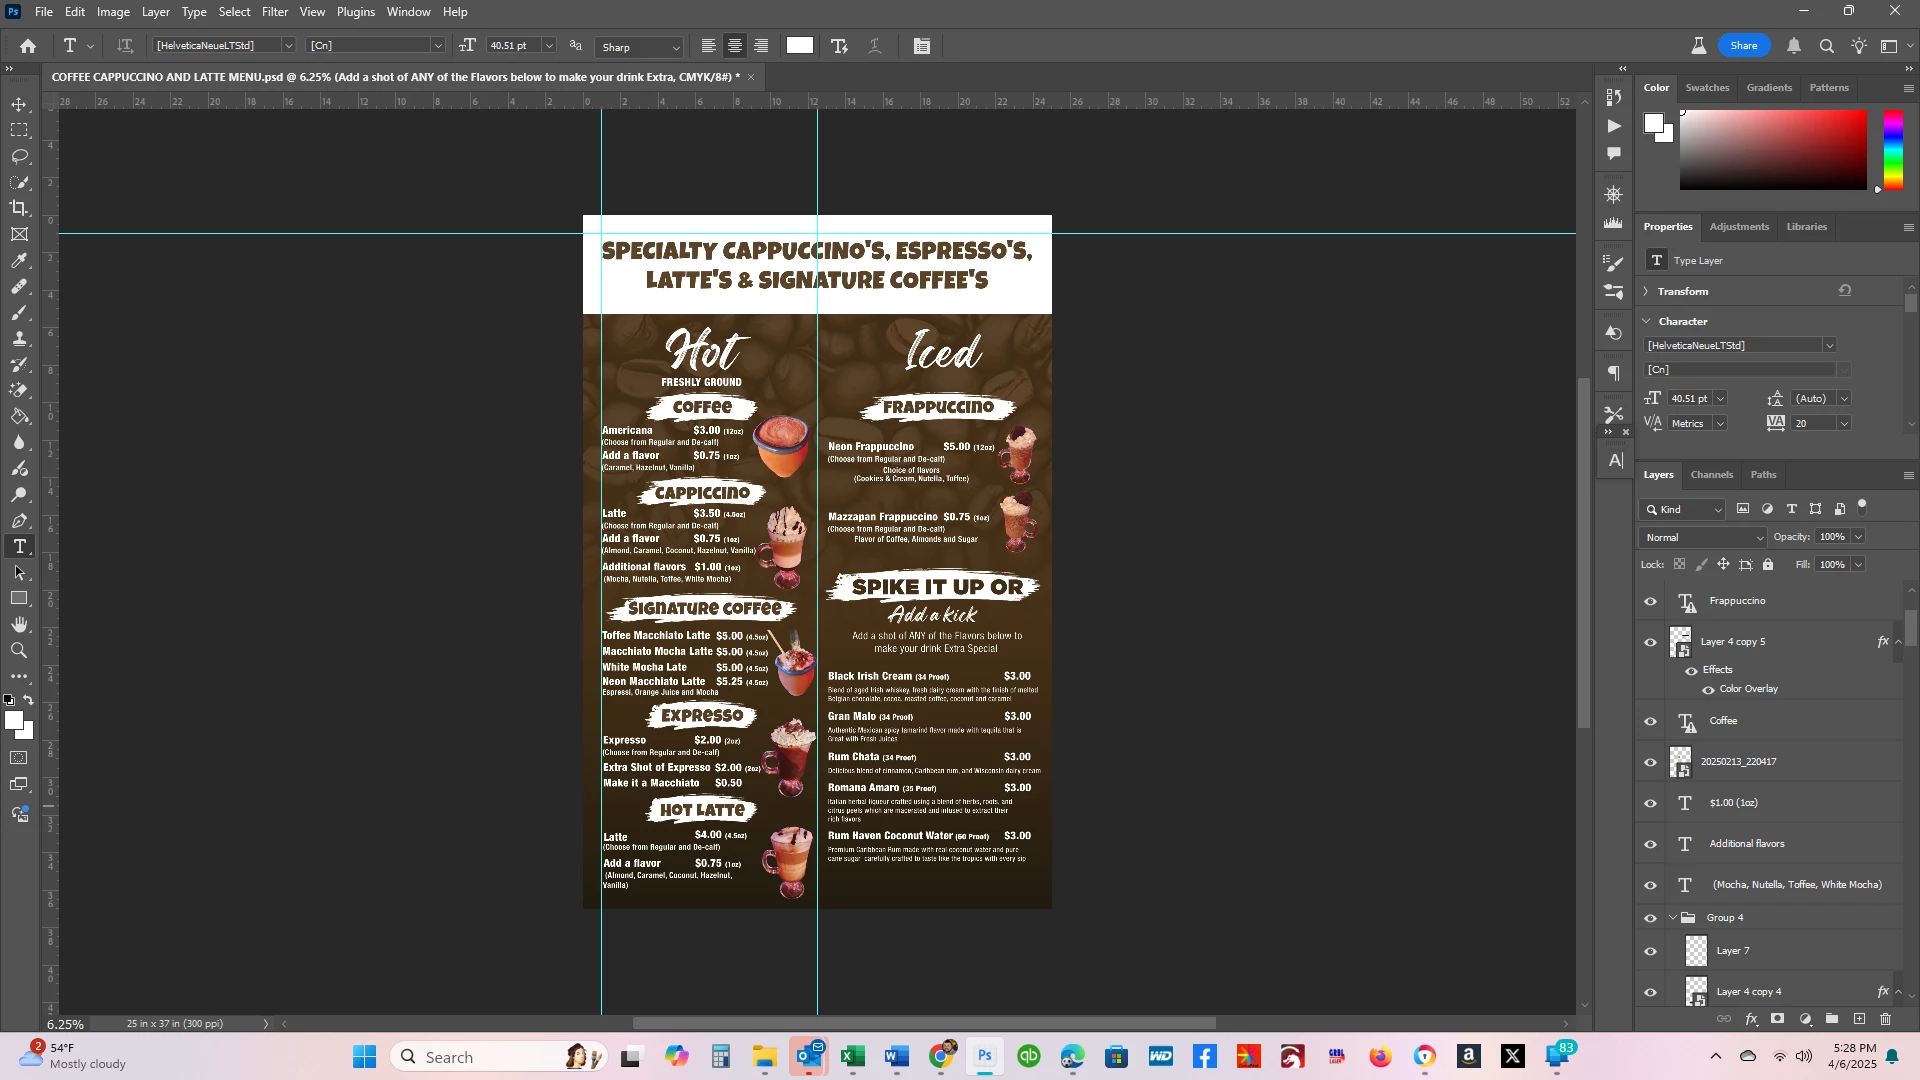Toggle visibility of Group 4
Image resolution: width=1920 pixels, height=1080 pixels.
click(1651, 918)
